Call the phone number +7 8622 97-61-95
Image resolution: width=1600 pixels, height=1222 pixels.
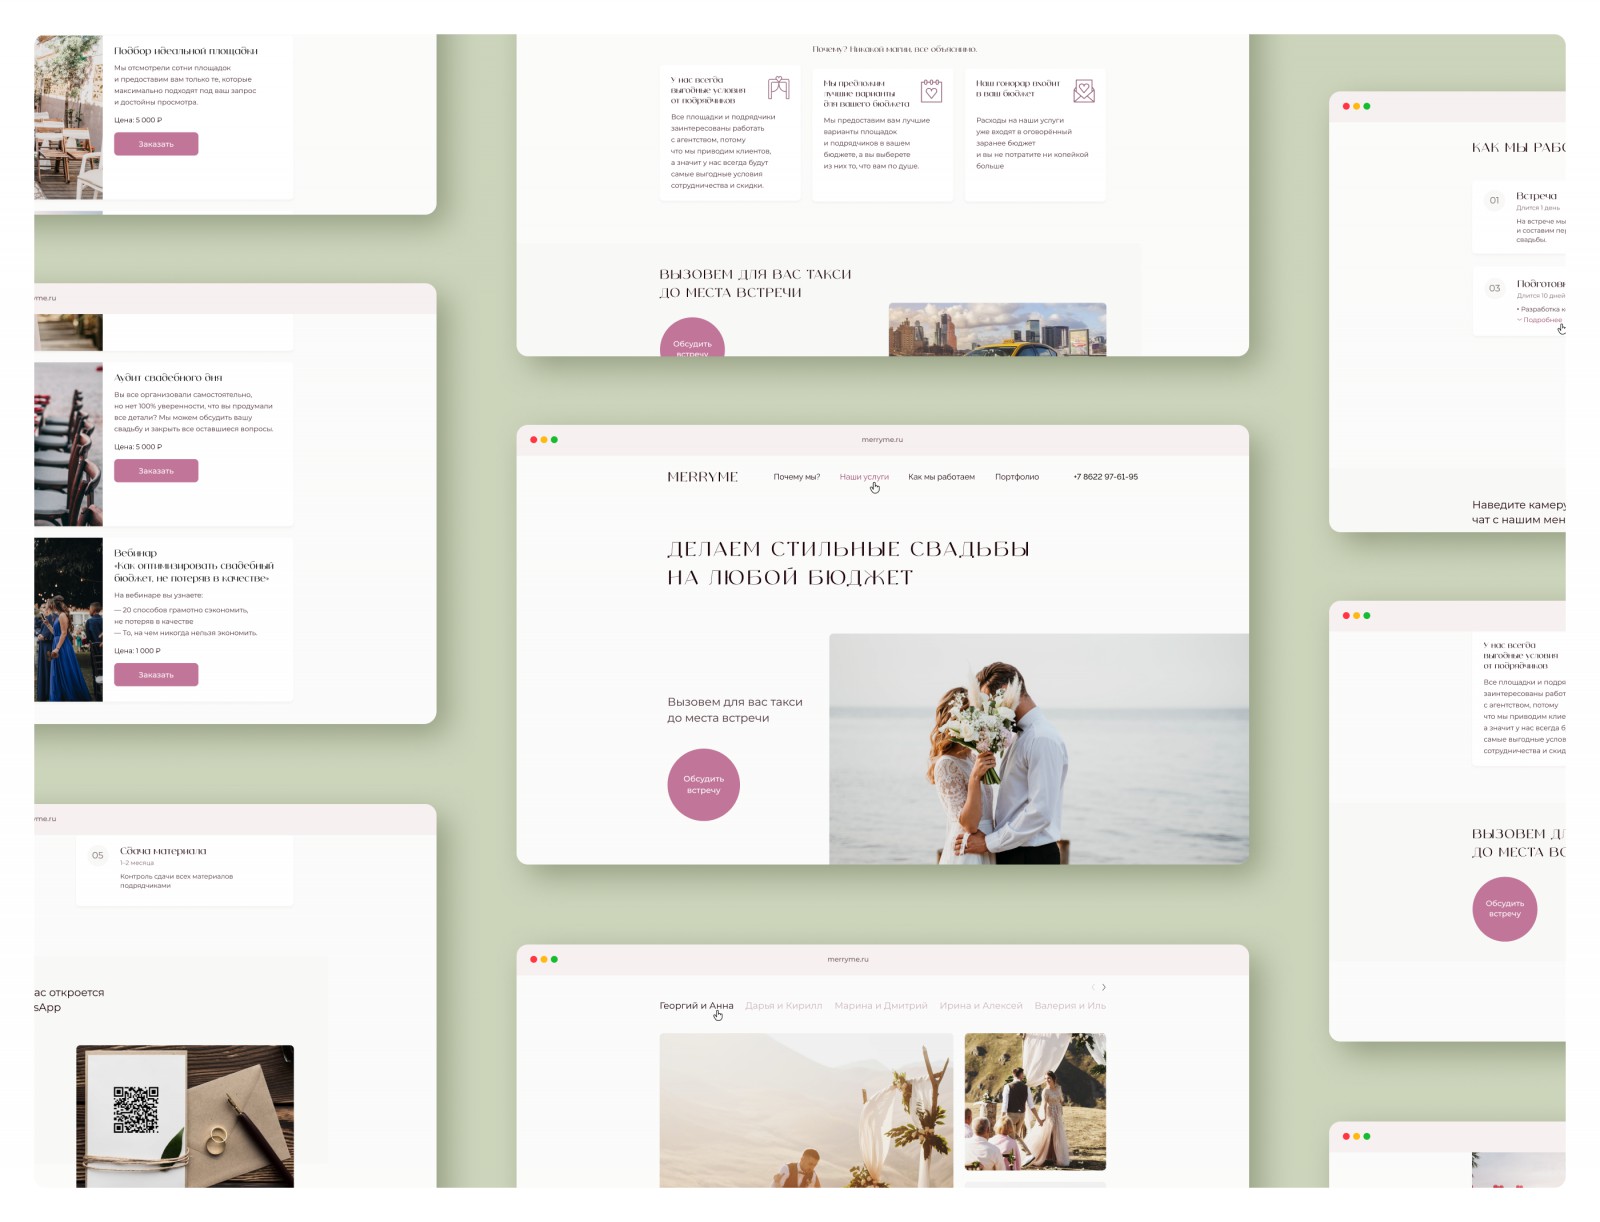point(1105,477)
